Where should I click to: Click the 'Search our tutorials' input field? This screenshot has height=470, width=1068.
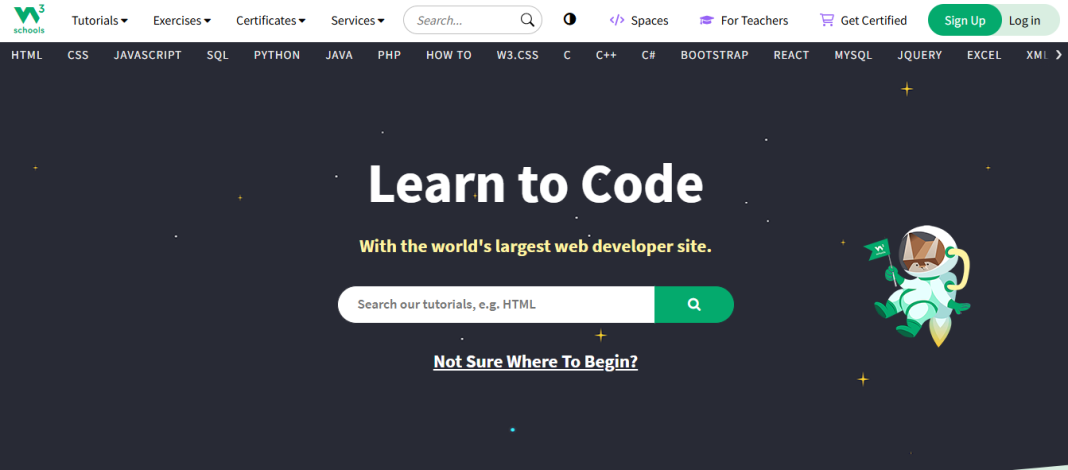(x=496, y=304)
